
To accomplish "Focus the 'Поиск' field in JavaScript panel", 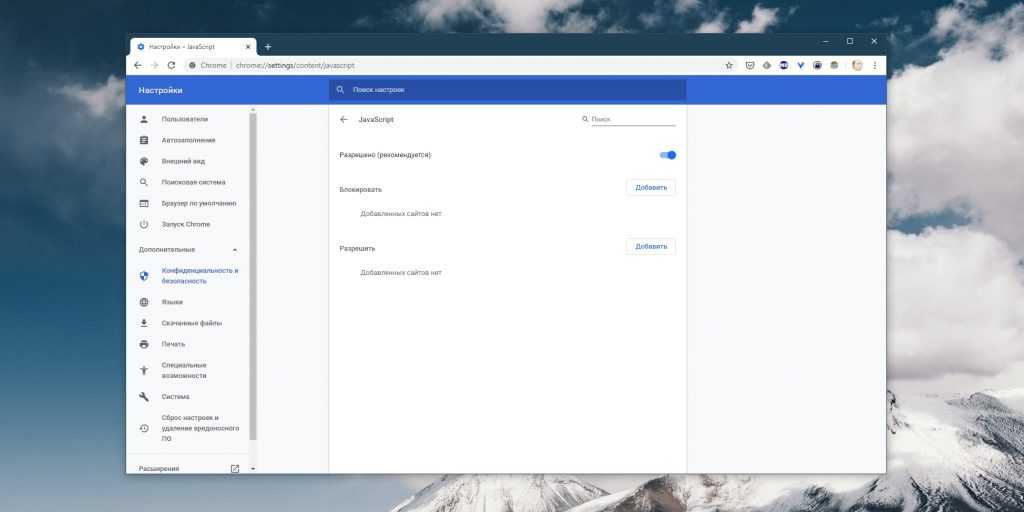I will click(632, 119).
